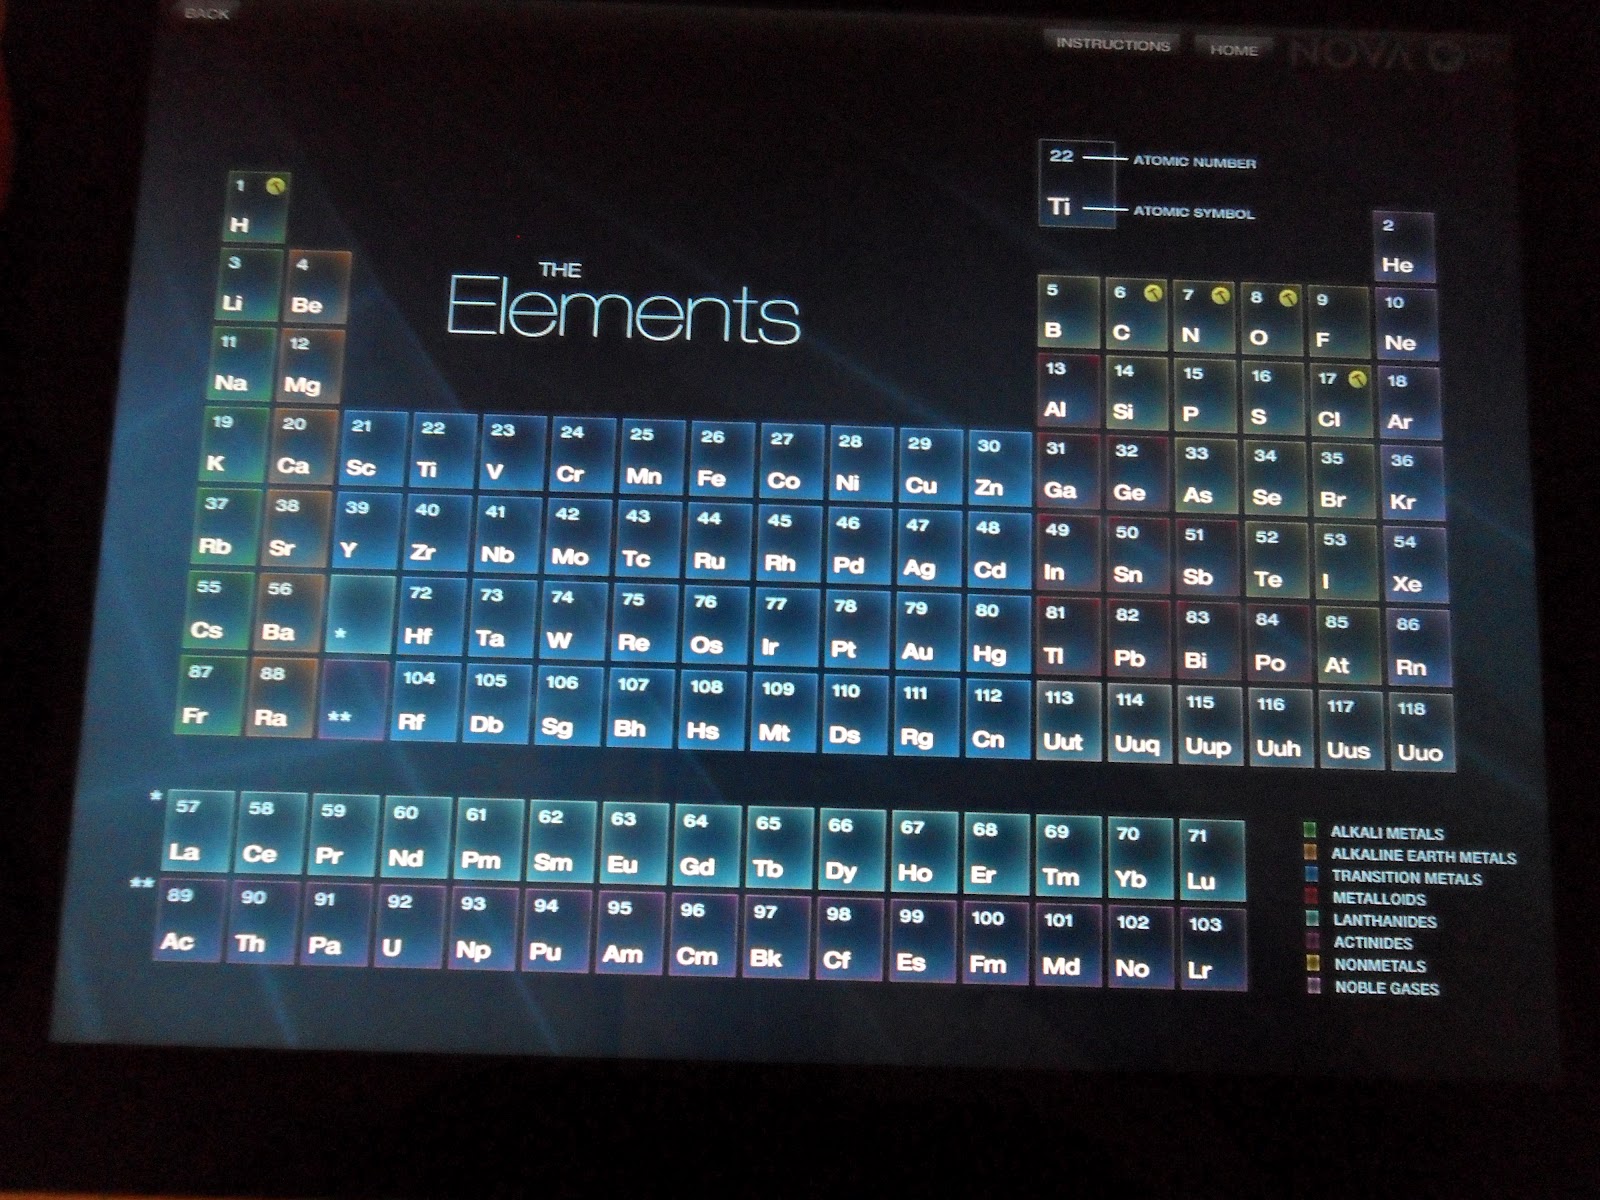1600x1200 pixels.
Task: Click the Alkali Metals green legend swatch
Action: (x=1309, y=830)
